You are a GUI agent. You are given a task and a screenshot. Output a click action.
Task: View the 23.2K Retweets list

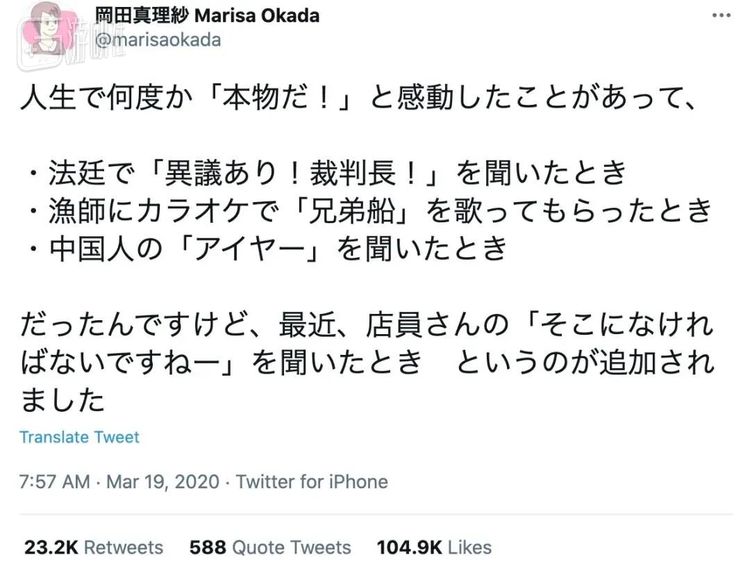93,547
